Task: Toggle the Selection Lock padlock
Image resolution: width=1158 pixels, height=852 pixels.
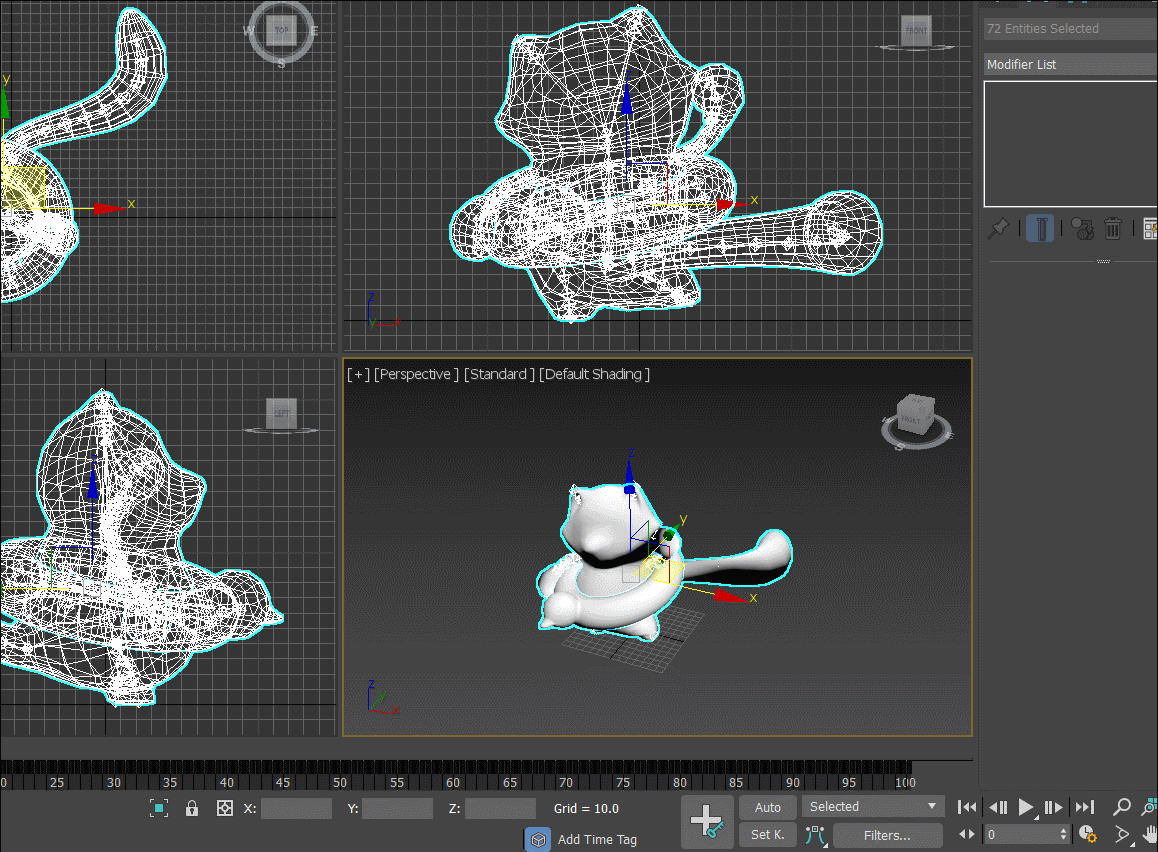Action: 192,808
